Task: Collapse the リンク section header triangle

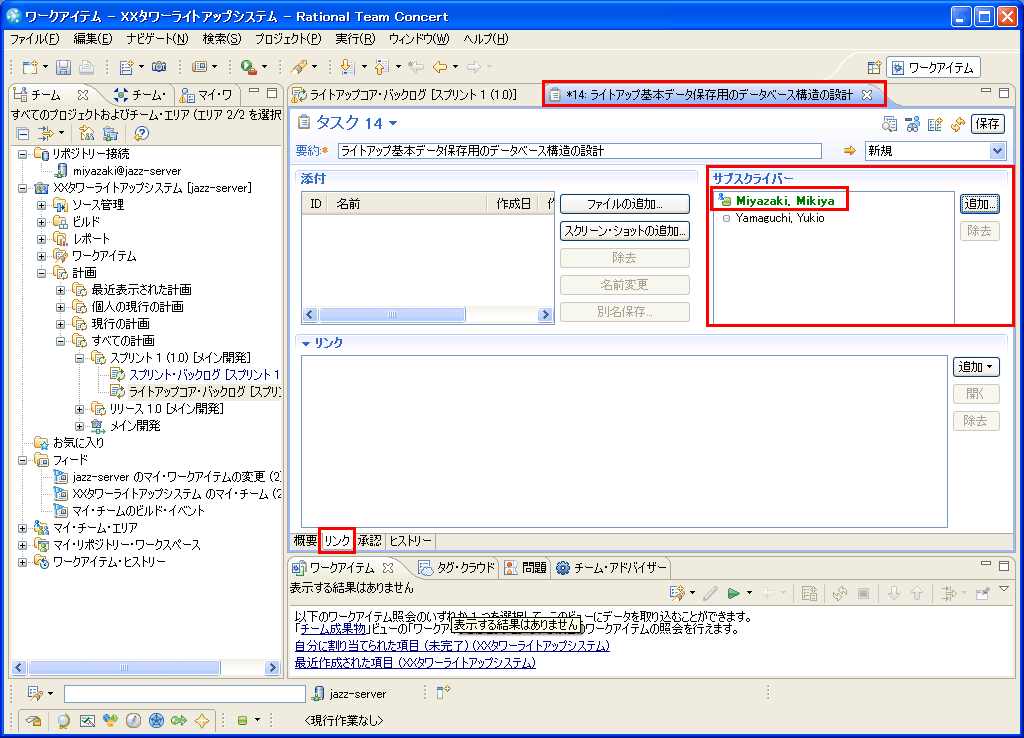Action: point(305,343)
